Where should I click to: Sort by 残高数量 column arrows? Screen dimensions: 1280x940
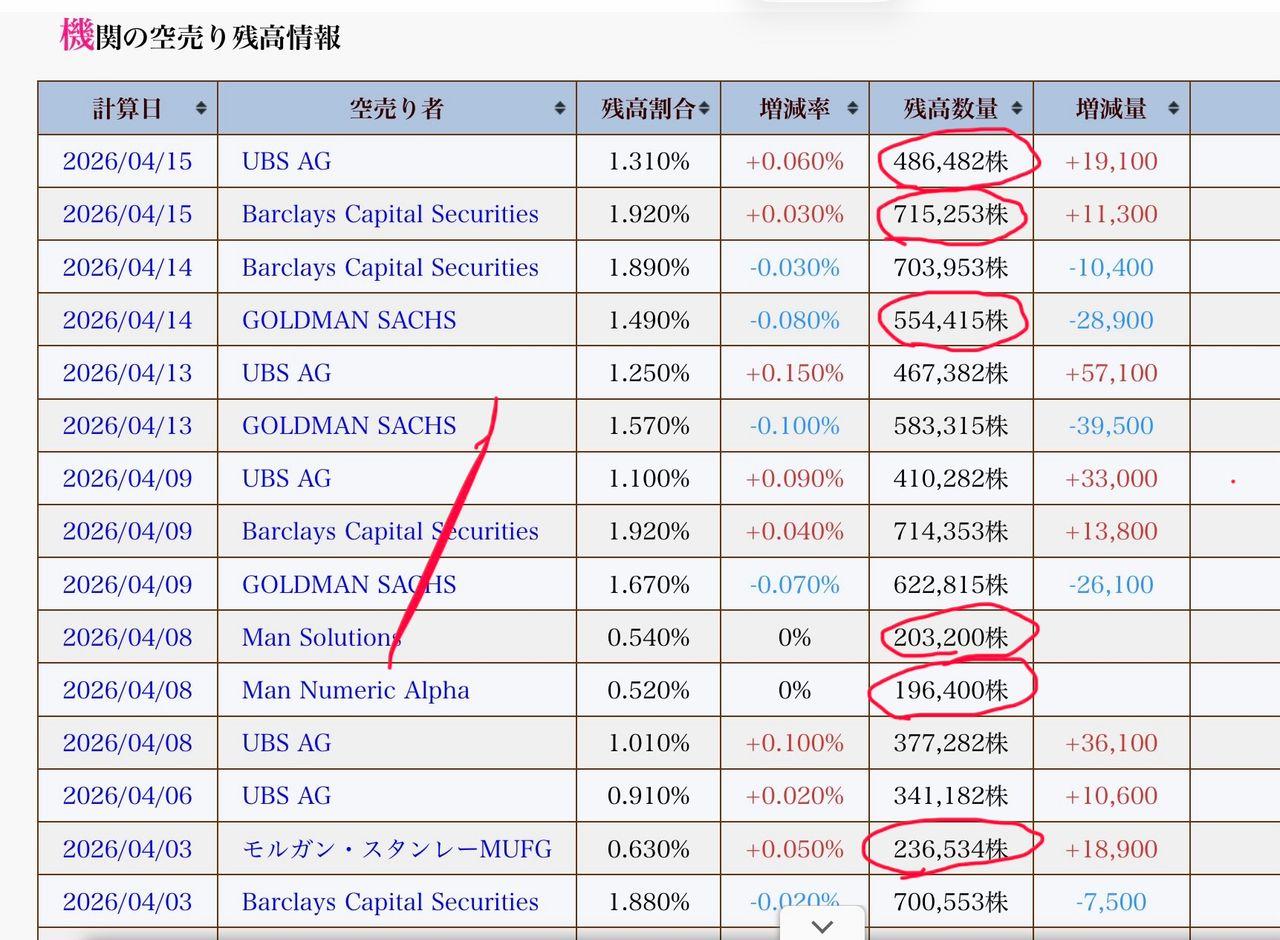point(1017,109)
